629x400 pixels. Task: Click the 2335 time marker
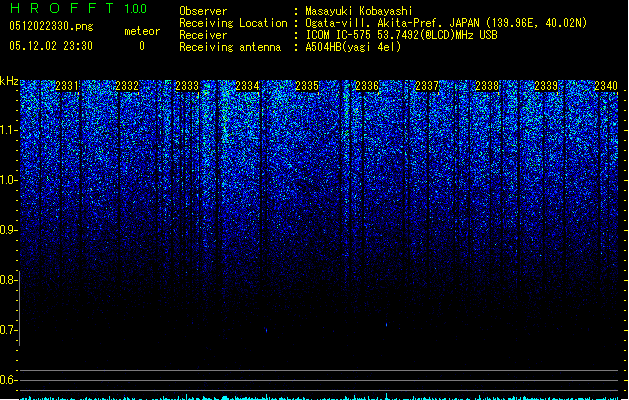[x=307, y=86]
